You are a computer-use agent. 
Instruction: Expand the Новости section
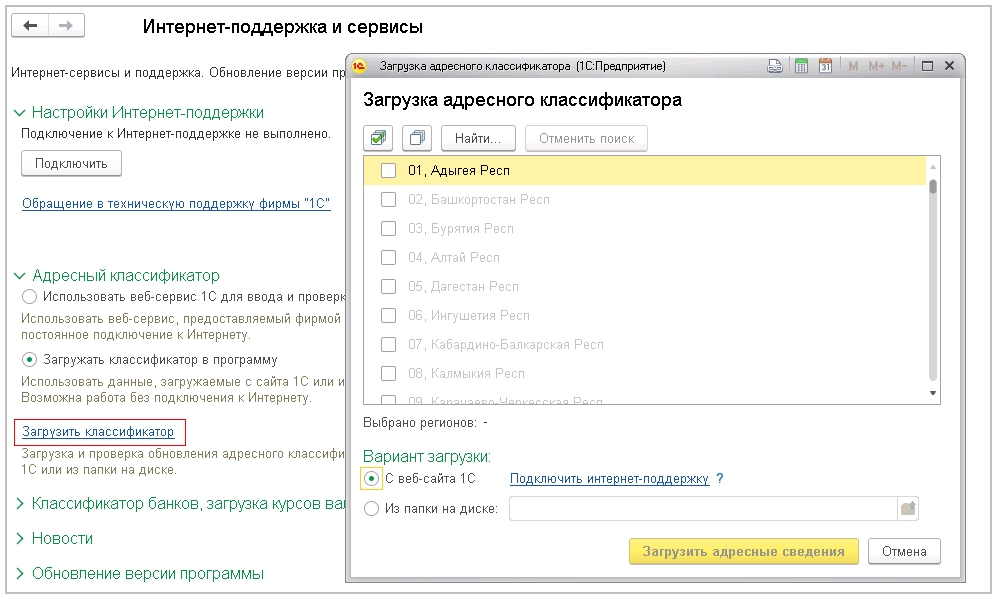[x=20, y=539]
